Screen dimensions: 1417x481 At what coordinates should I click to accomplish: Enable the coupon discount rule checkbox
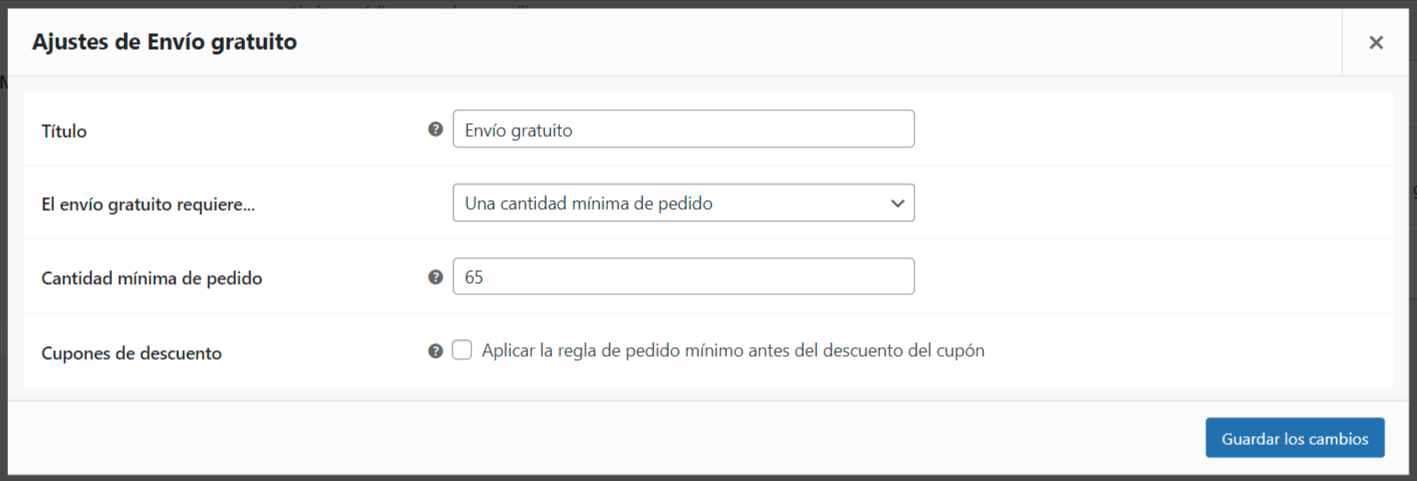(462, 350)
